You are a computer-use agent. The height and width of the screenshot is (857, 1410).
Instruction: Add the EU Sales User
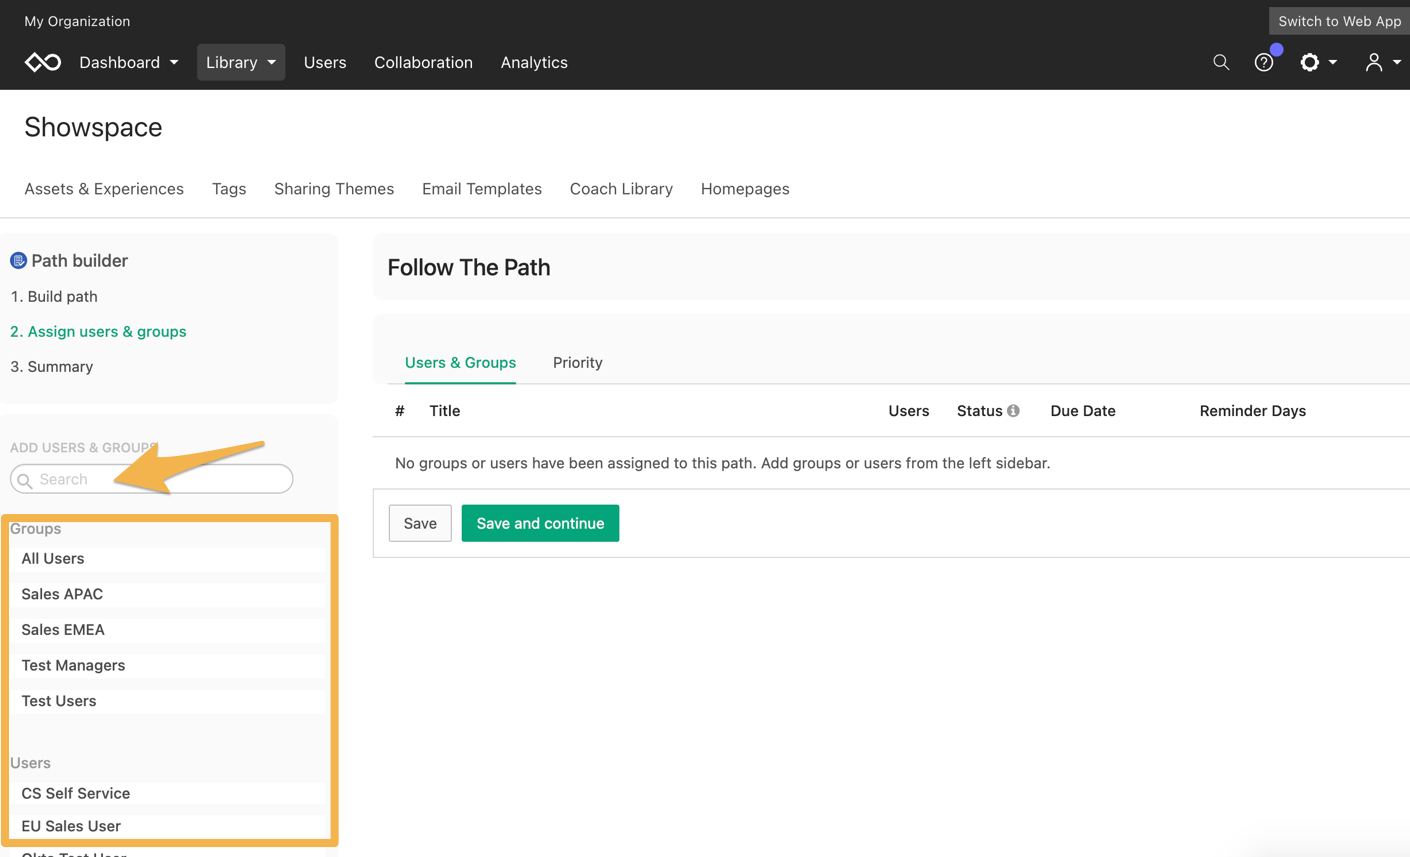coord(169,826)
